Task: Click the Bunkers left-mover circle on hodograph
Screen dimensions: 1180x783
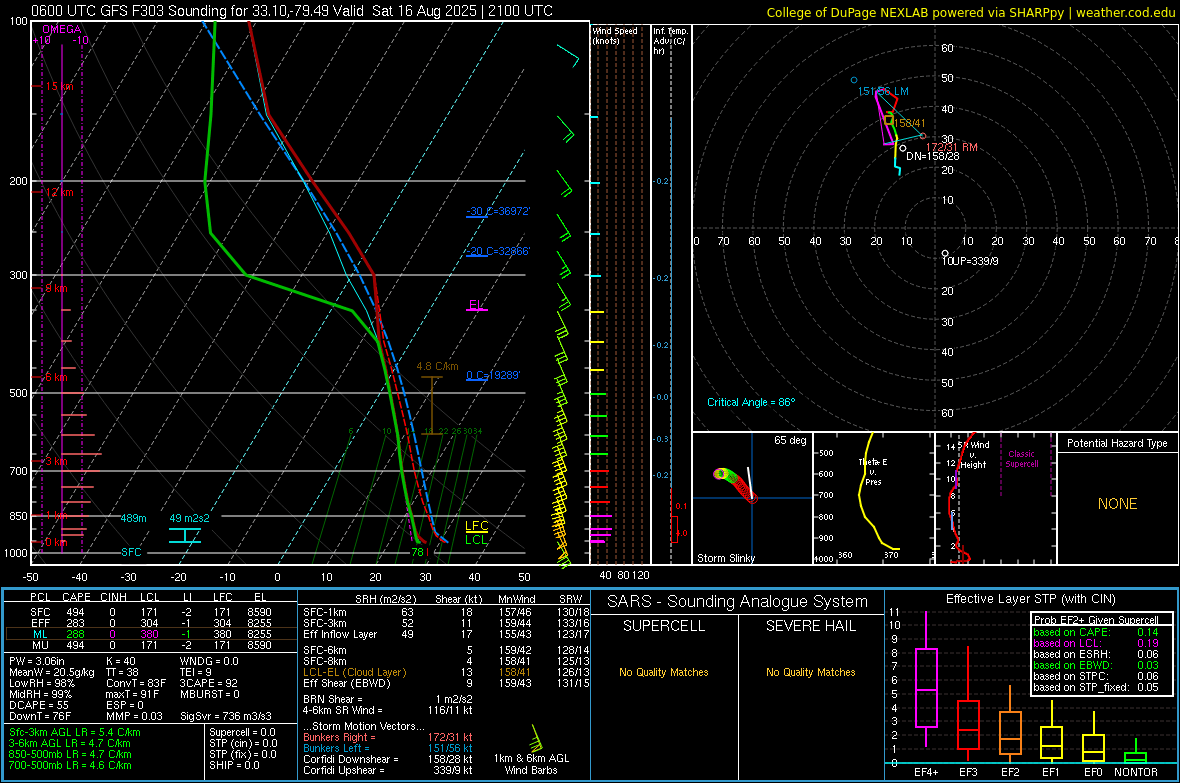Action: coord(854,80)
